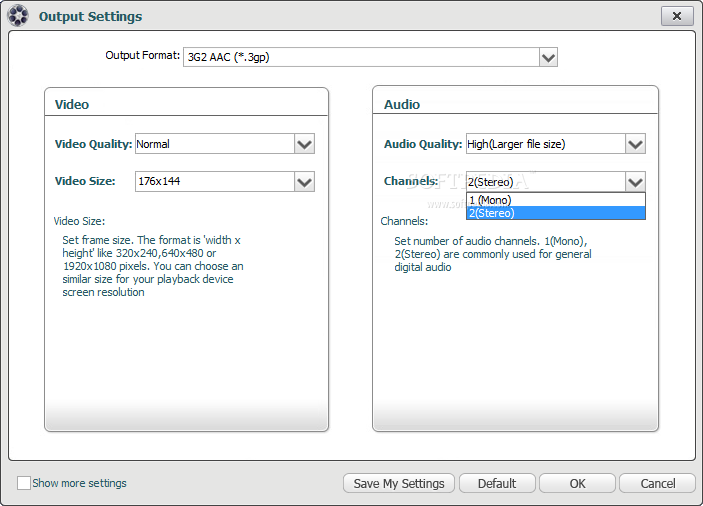Click the Audio Quality field showing High
The image size is (703, 506).
tap(545, 144)
